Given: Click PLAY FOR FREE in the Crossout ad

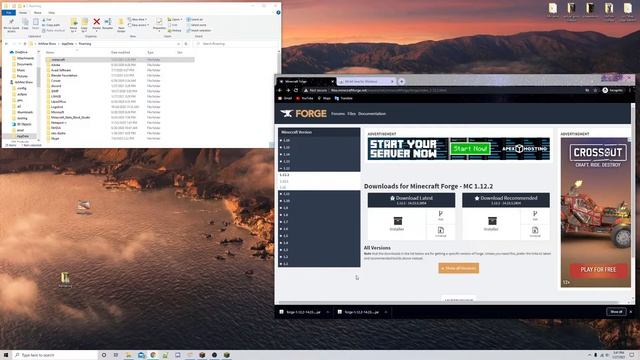Looking at the screenshot, I should (598, 270).
